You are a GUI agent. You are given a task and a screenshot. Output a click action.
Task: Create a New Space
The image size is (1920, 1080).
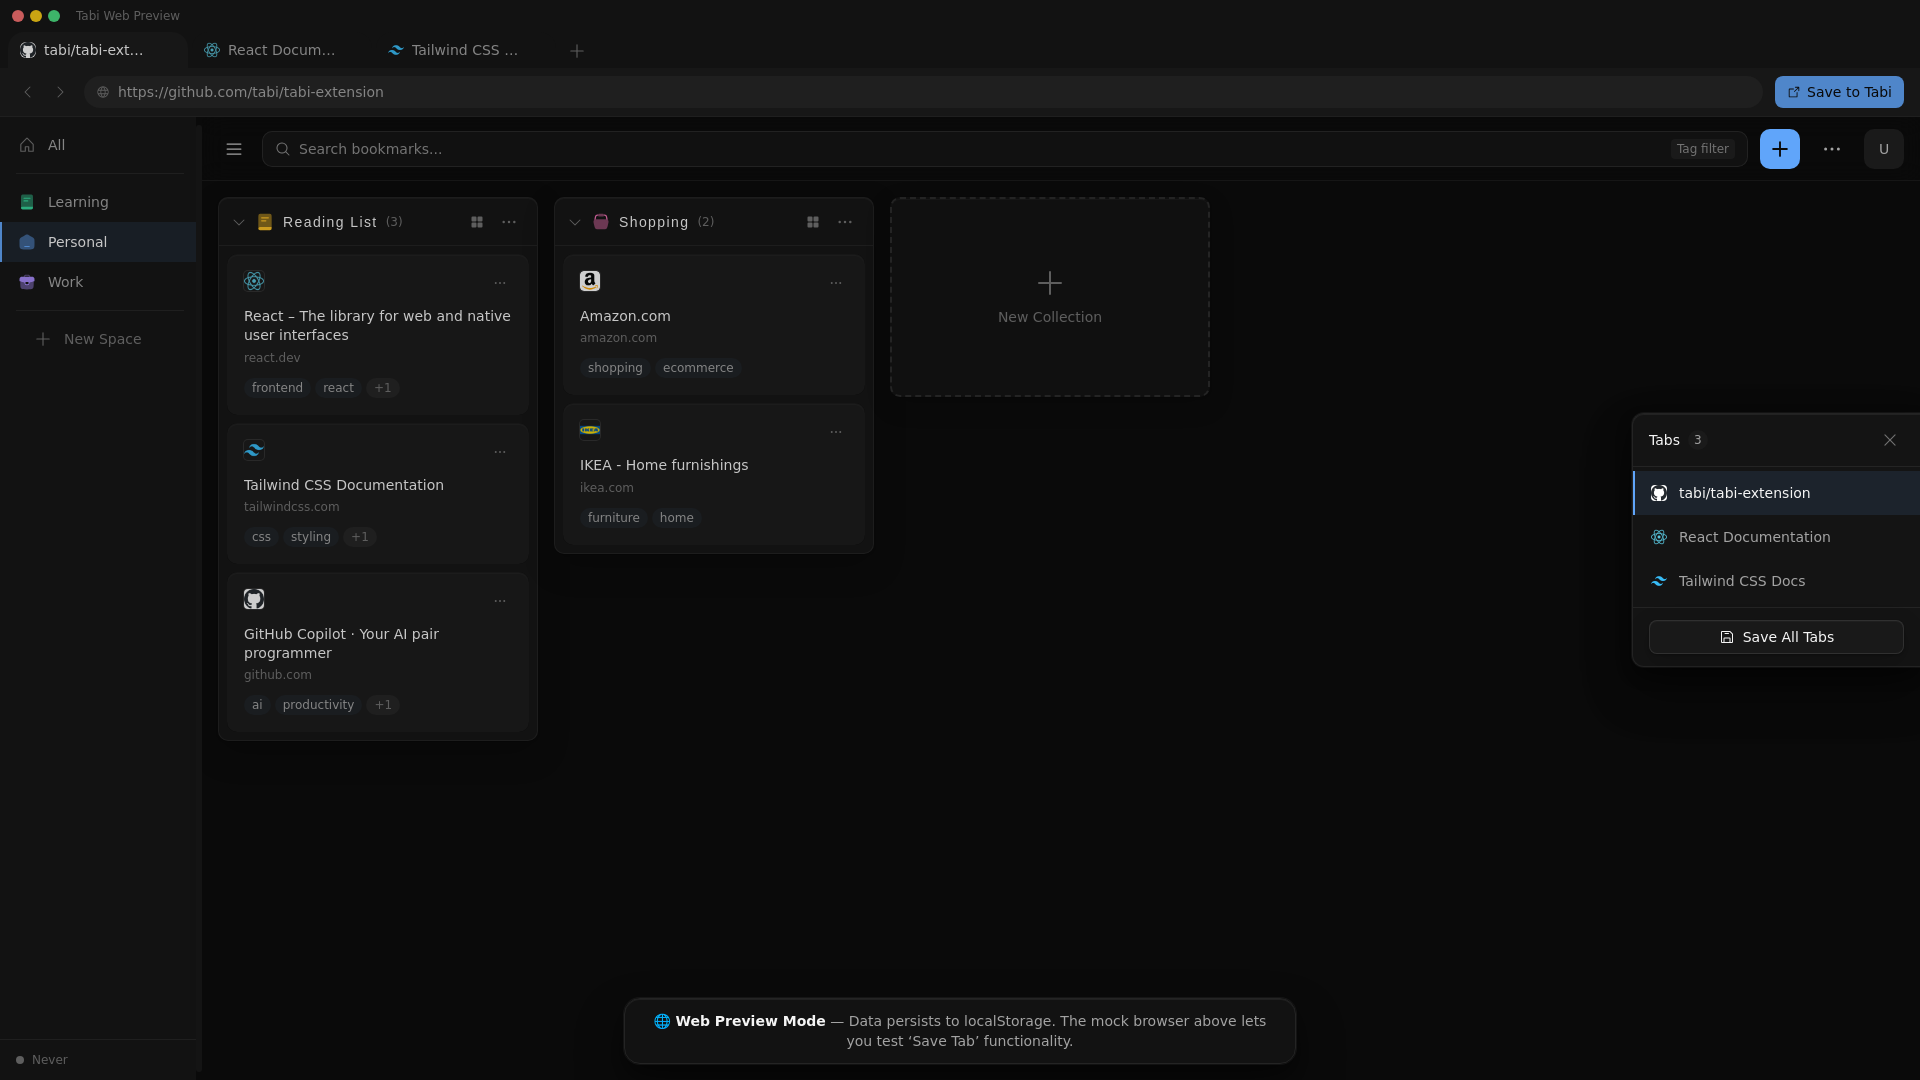click(x=98, y=339)
